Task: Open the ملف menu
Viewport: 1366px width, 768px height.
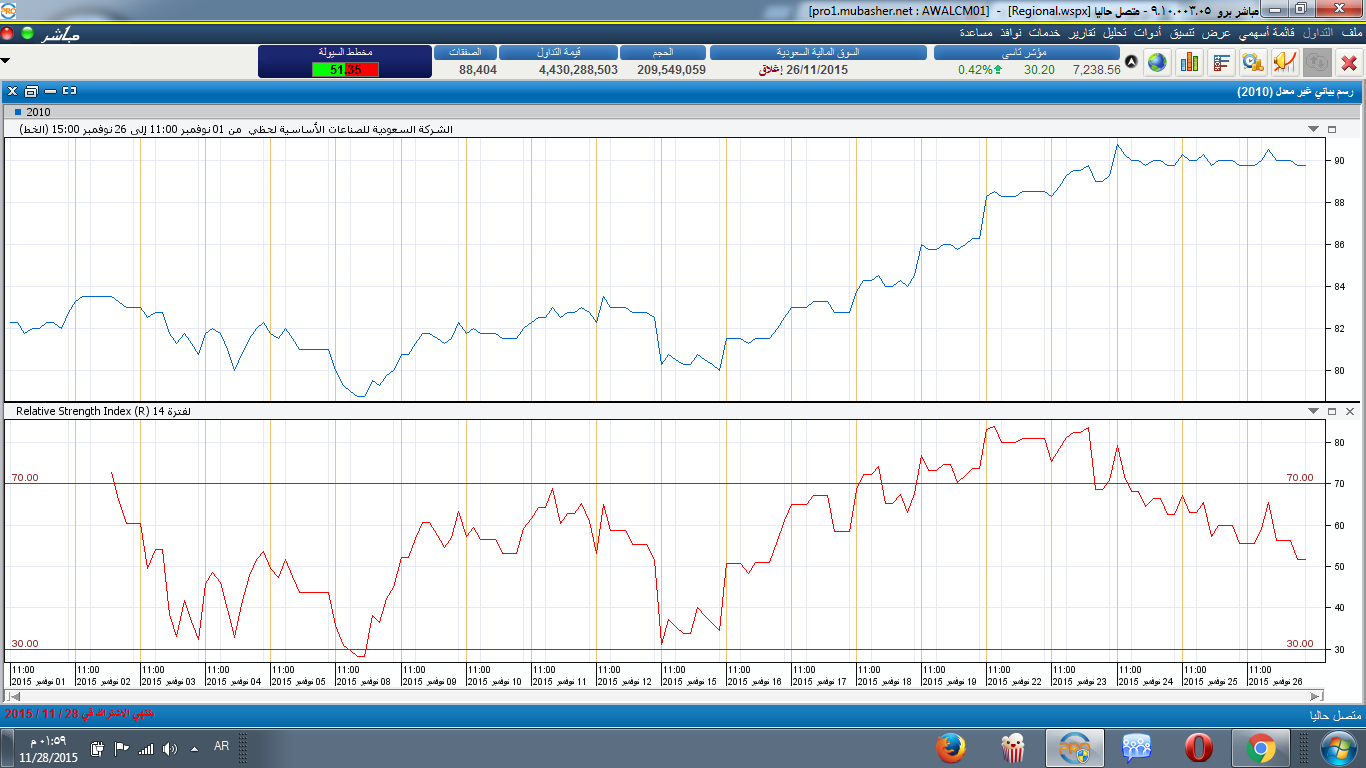Action: click(x=1351, y=34)
